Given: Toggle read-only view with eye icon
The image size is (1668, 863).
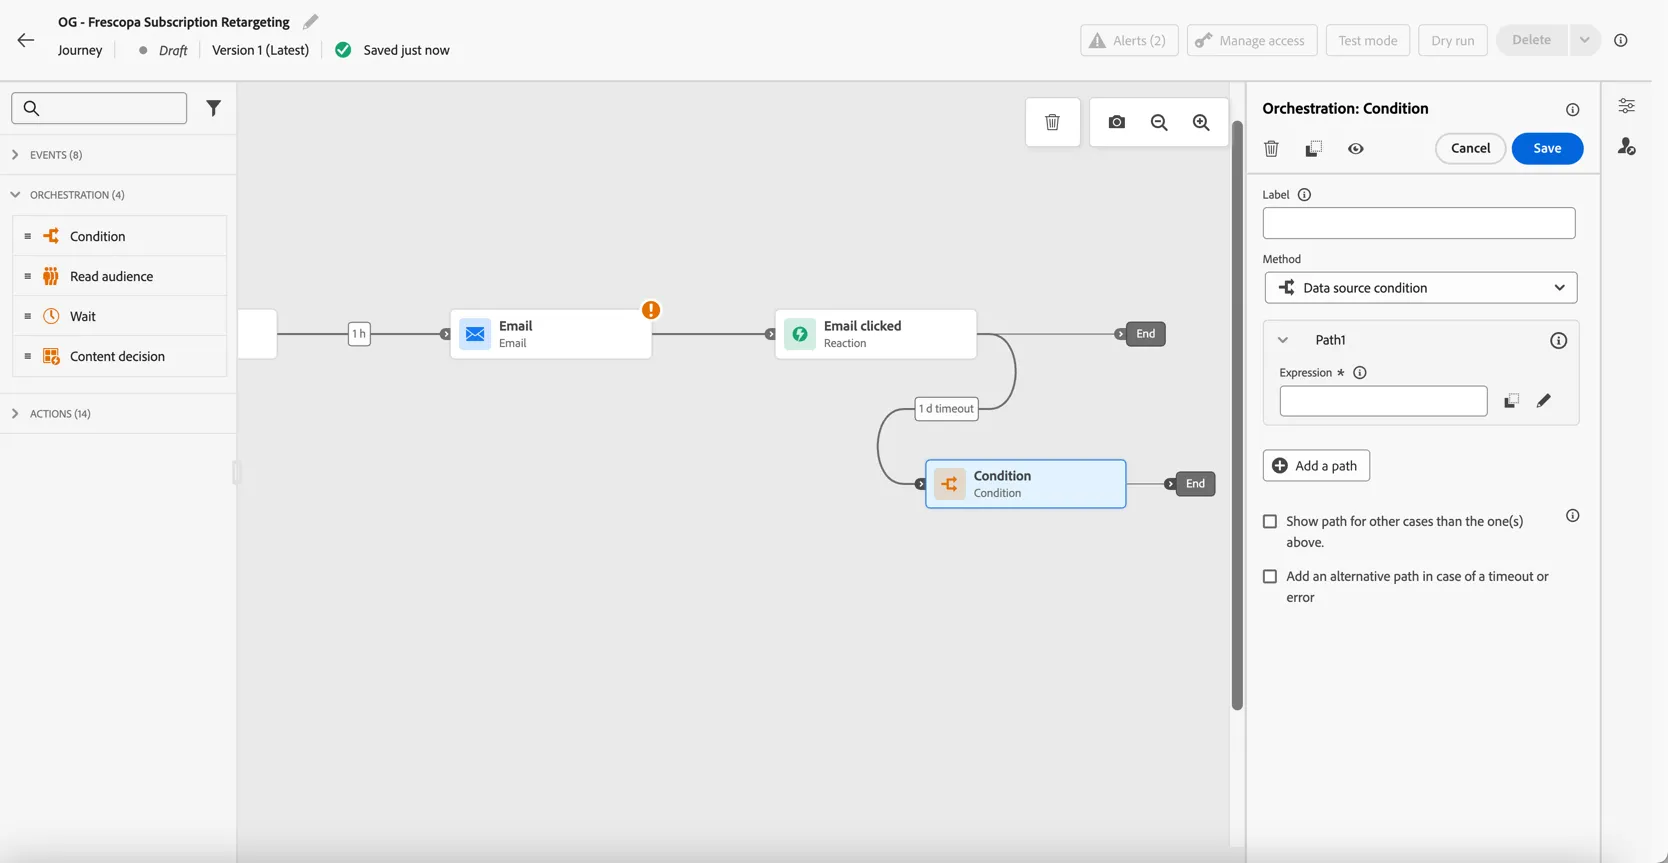Looking at the screenshot, I should tap(1356, 148).
